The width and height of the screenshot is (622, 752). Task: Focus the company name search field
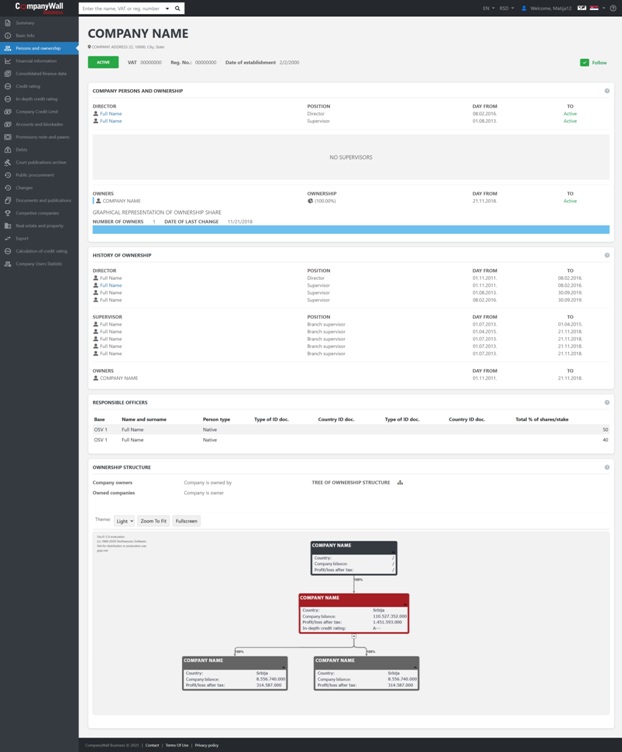pyautogui.click(x=120, y=8)
